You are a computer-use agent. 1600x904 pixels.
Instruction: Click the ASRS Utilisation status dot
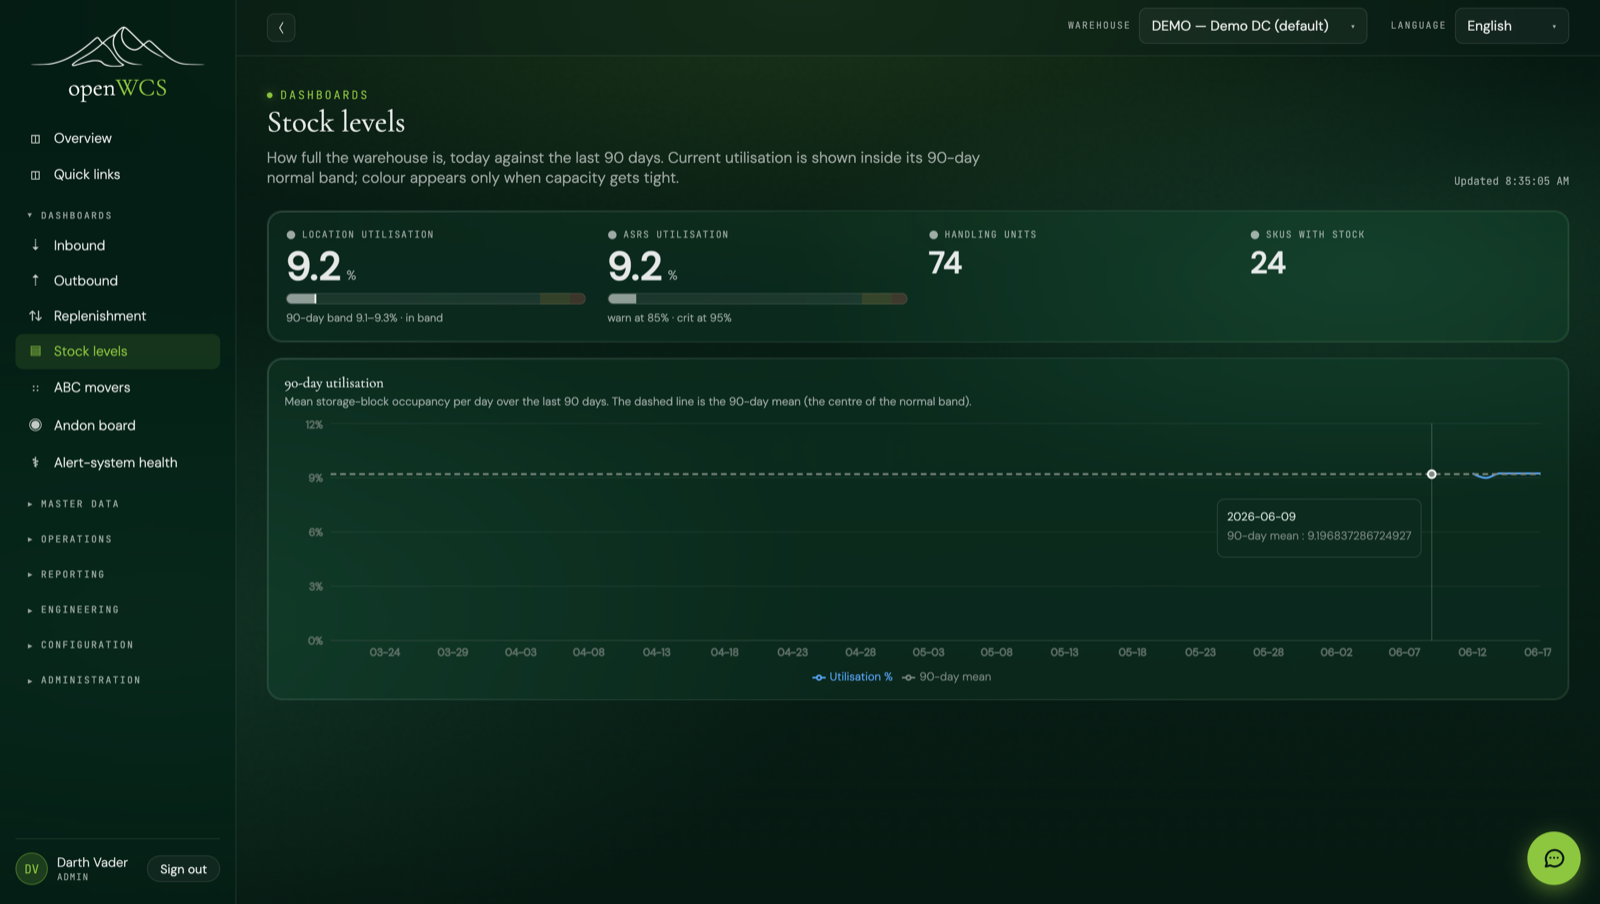[612, 235]
